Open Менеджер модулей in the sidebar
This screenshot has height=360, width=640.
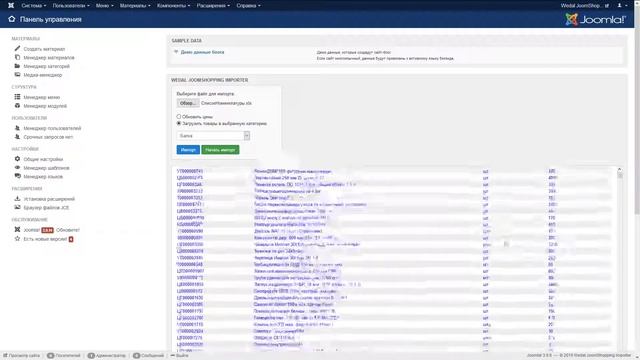pyautogui.click(x=45, y=106)
